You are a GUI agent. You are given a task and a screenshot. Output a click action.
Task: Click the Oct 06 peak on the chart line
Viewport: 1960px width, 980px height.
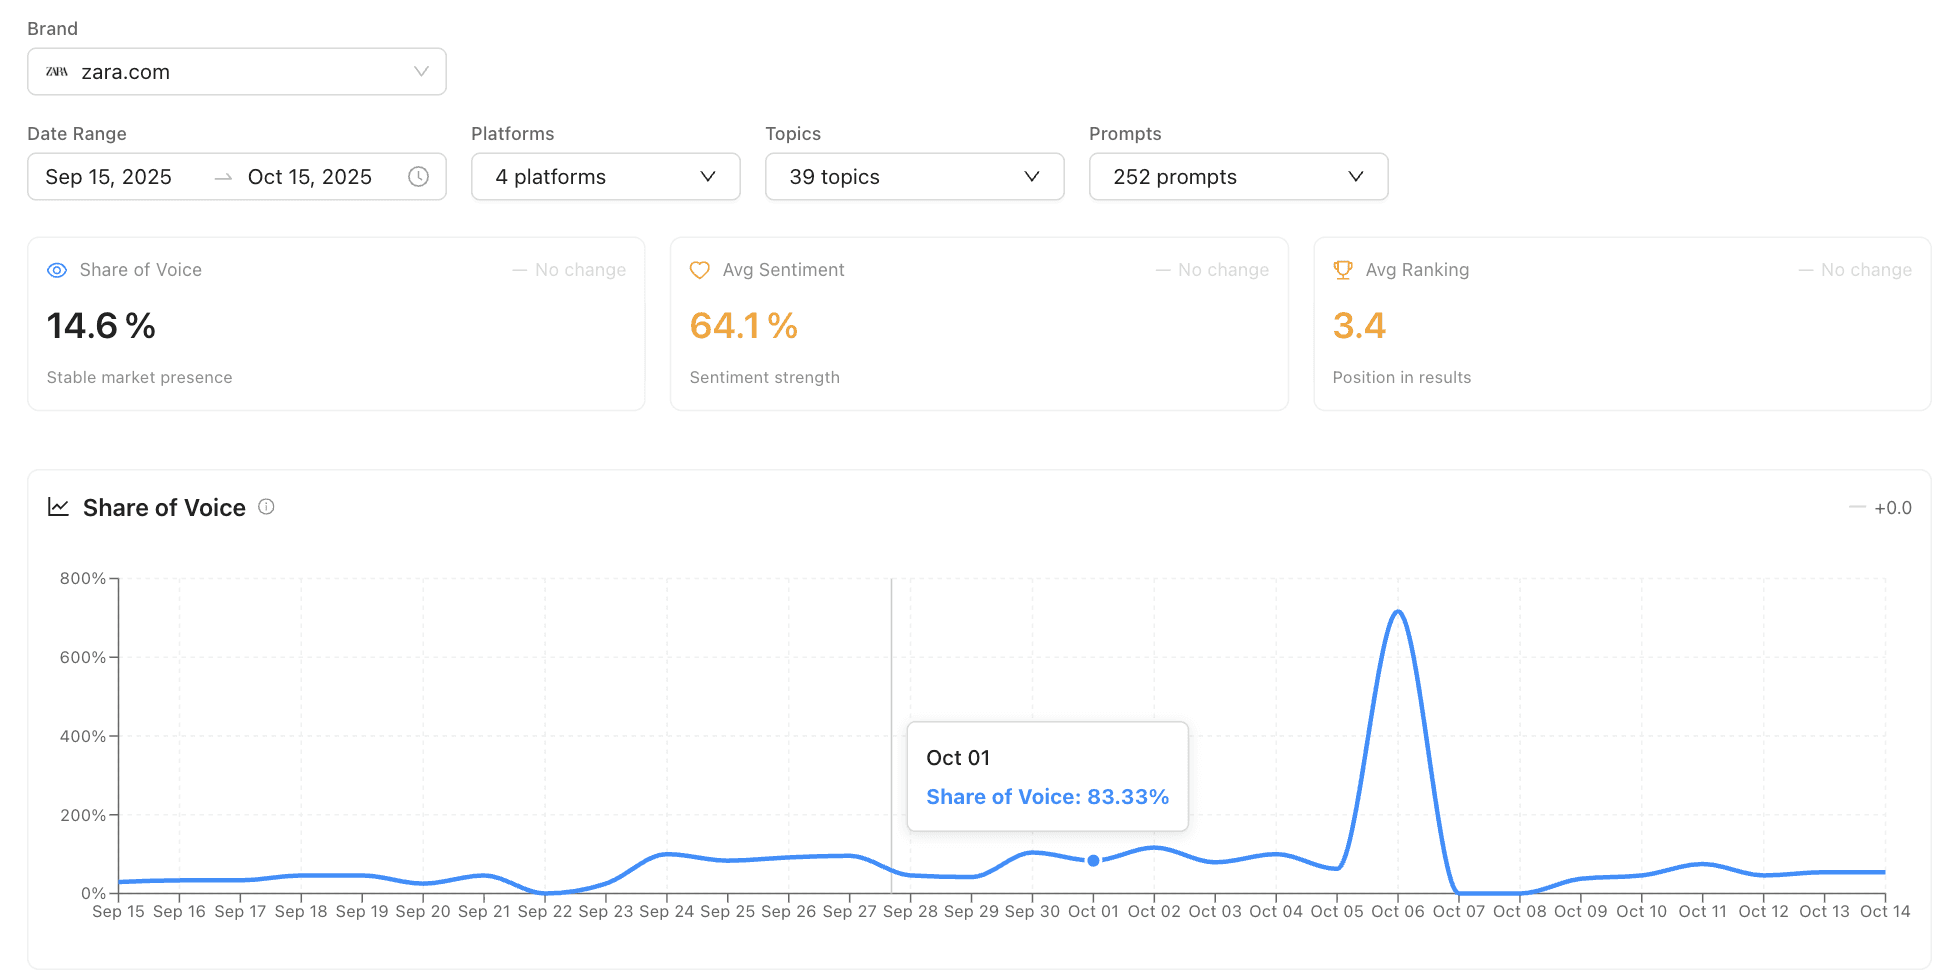tap(1398, 612)
